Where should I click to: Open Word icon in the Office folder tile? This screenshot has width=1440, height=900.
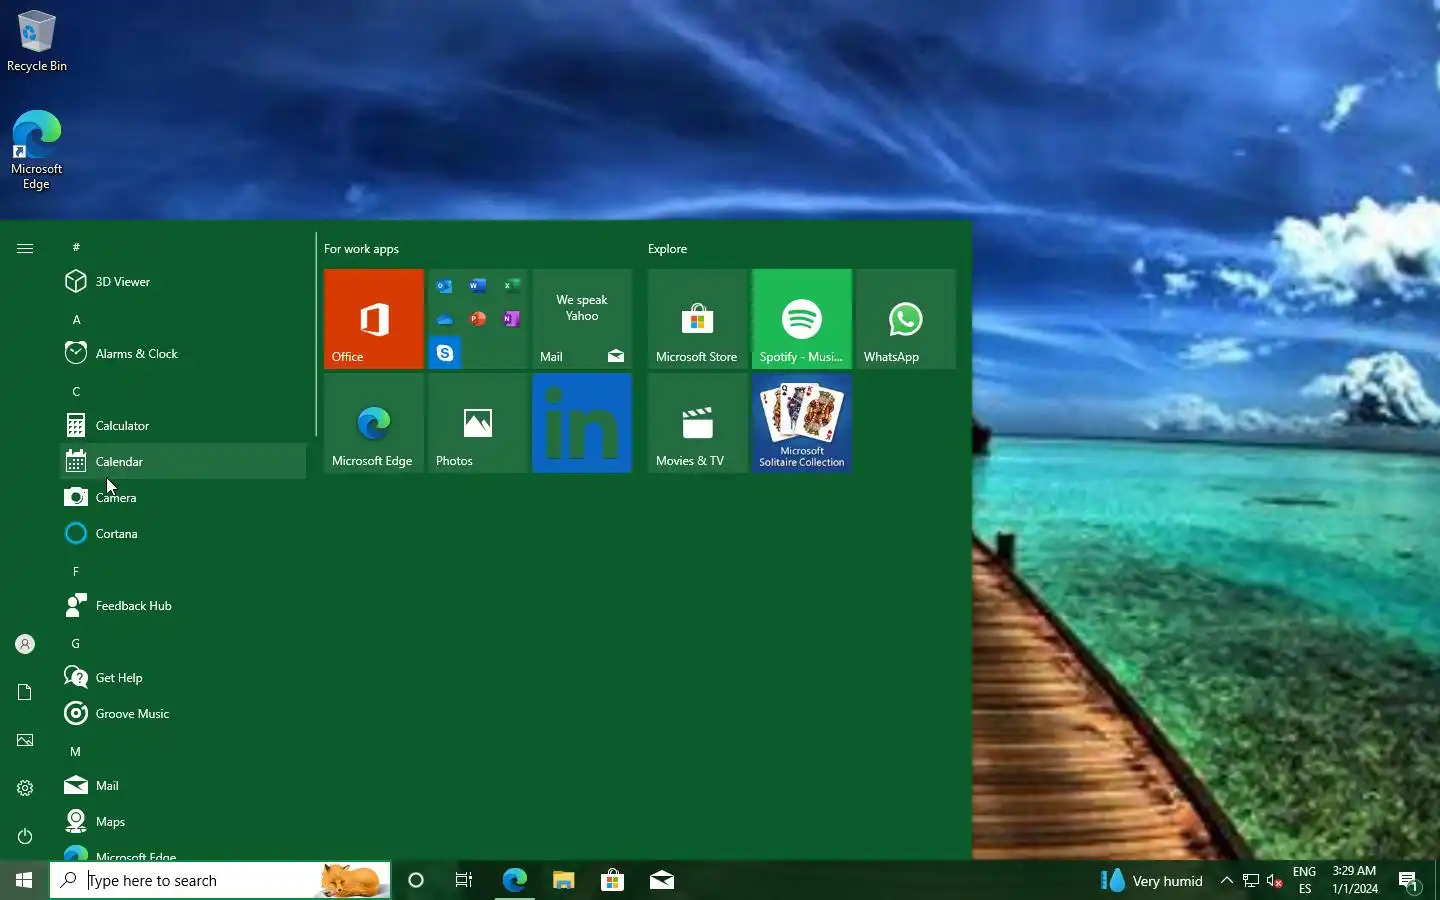(x=478, y=286)
